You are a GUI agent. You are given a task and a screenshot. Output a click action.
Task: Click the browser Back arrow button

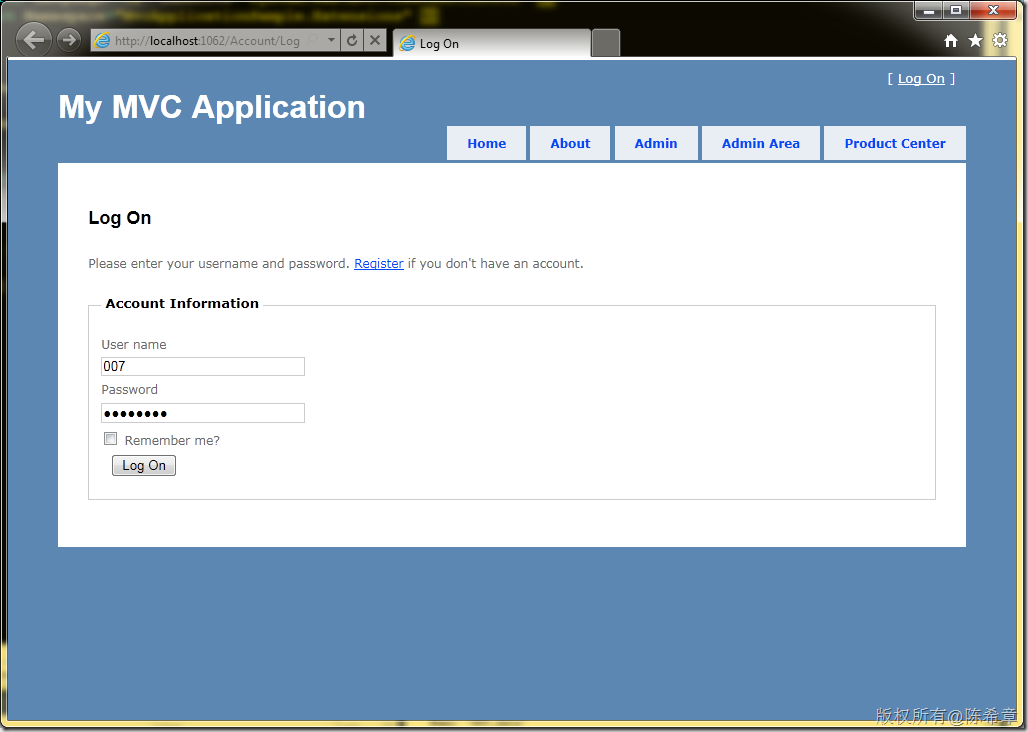[34, 40]
